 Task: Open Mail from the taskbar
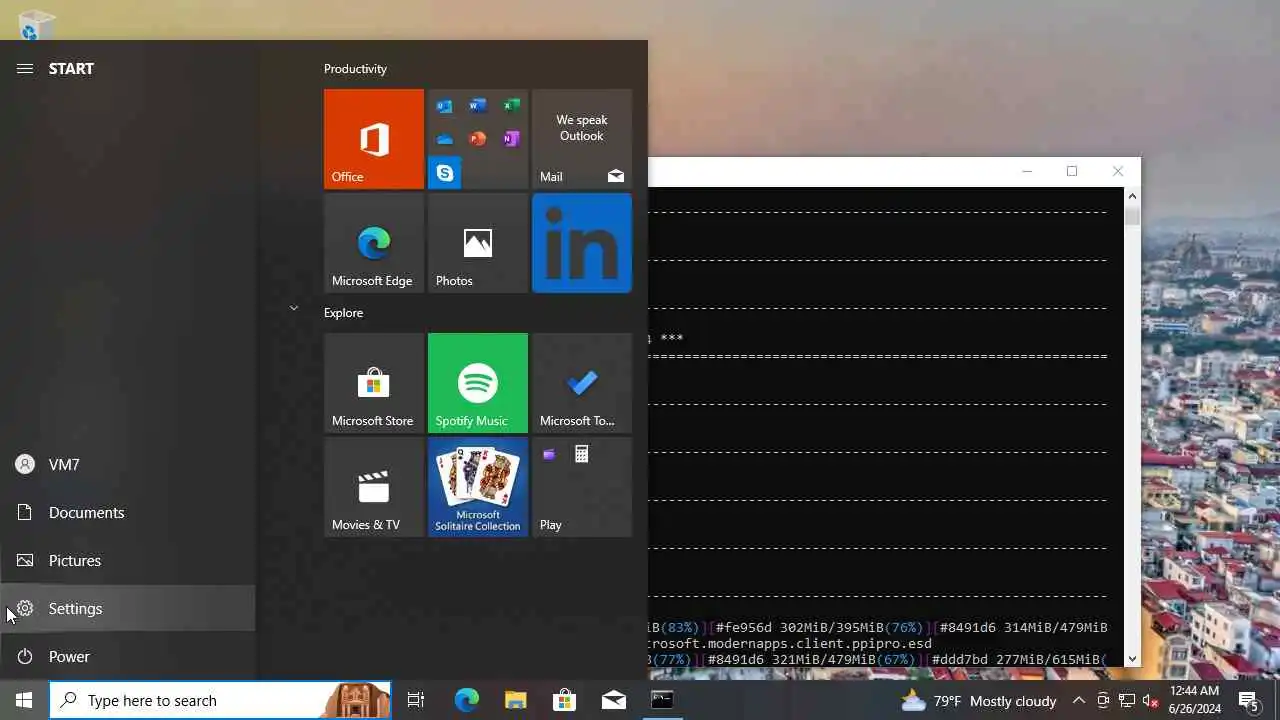coord(614,700)
